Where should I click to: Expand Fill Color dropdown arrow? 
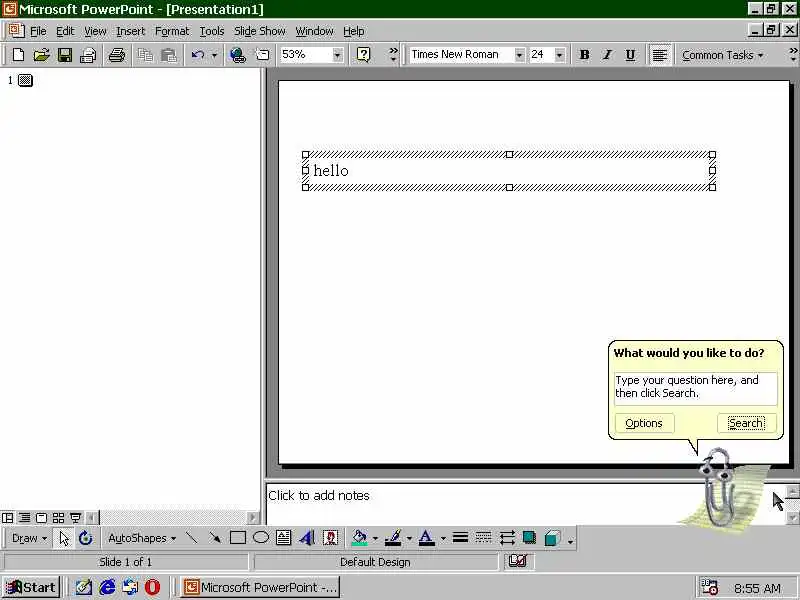pos(376,538)
